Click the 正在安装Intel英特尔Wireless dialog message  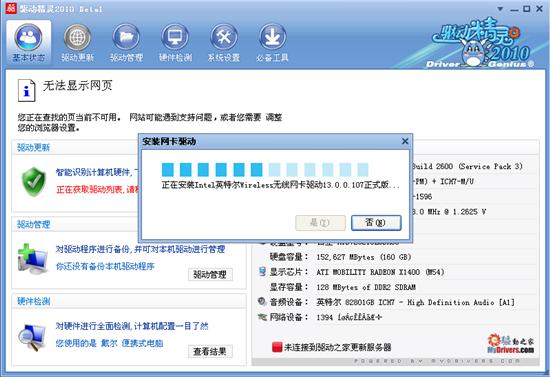click(281, 185)
